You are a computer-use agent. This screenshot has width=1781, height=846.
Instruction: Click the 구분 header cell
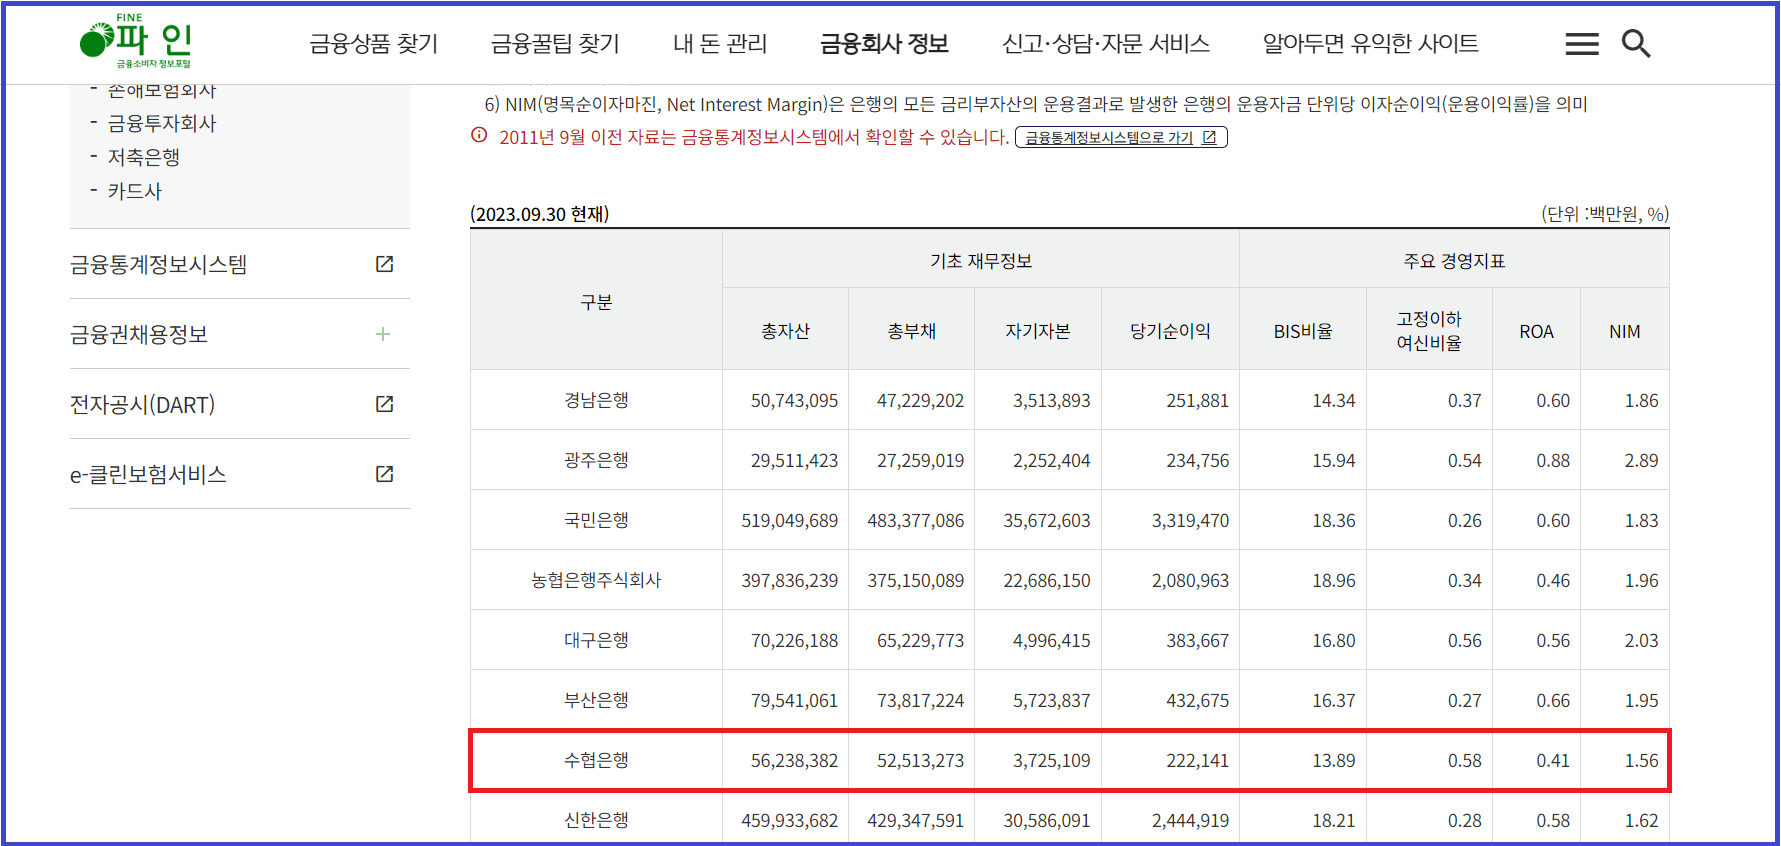tap(596, 302)
